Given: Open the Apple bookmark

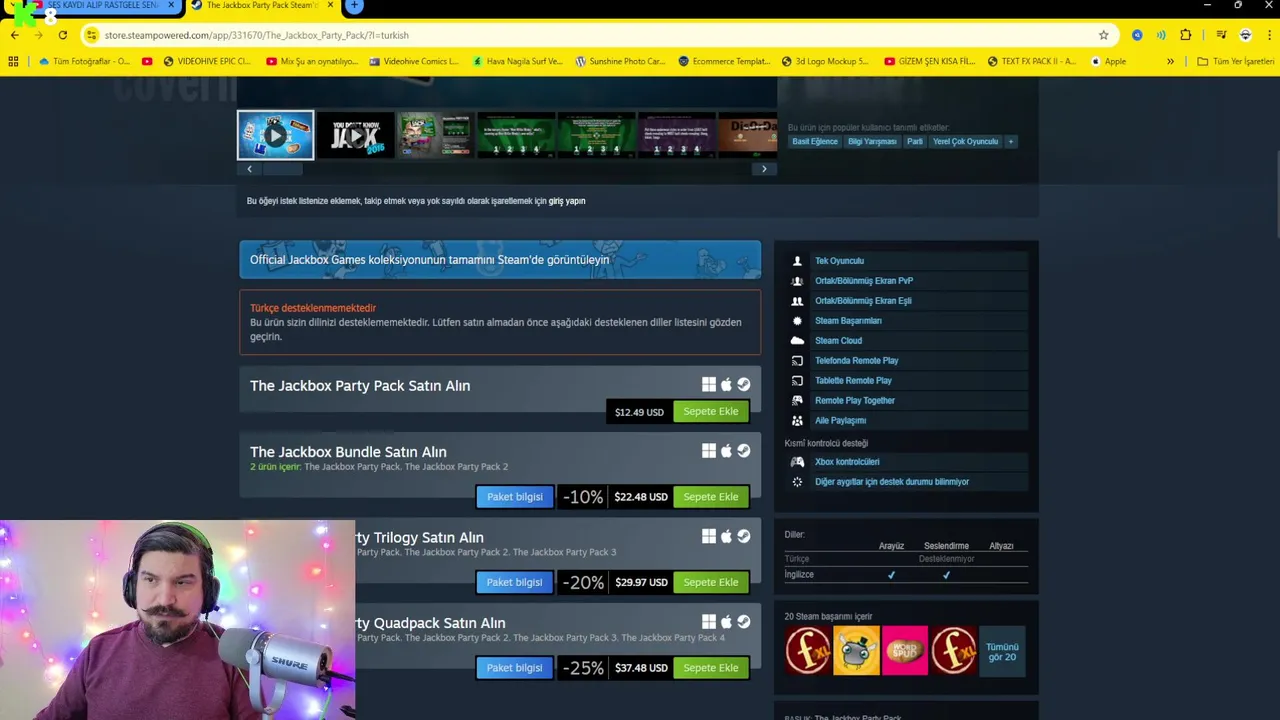Looking at the screenshot, I should point(1108,61).
